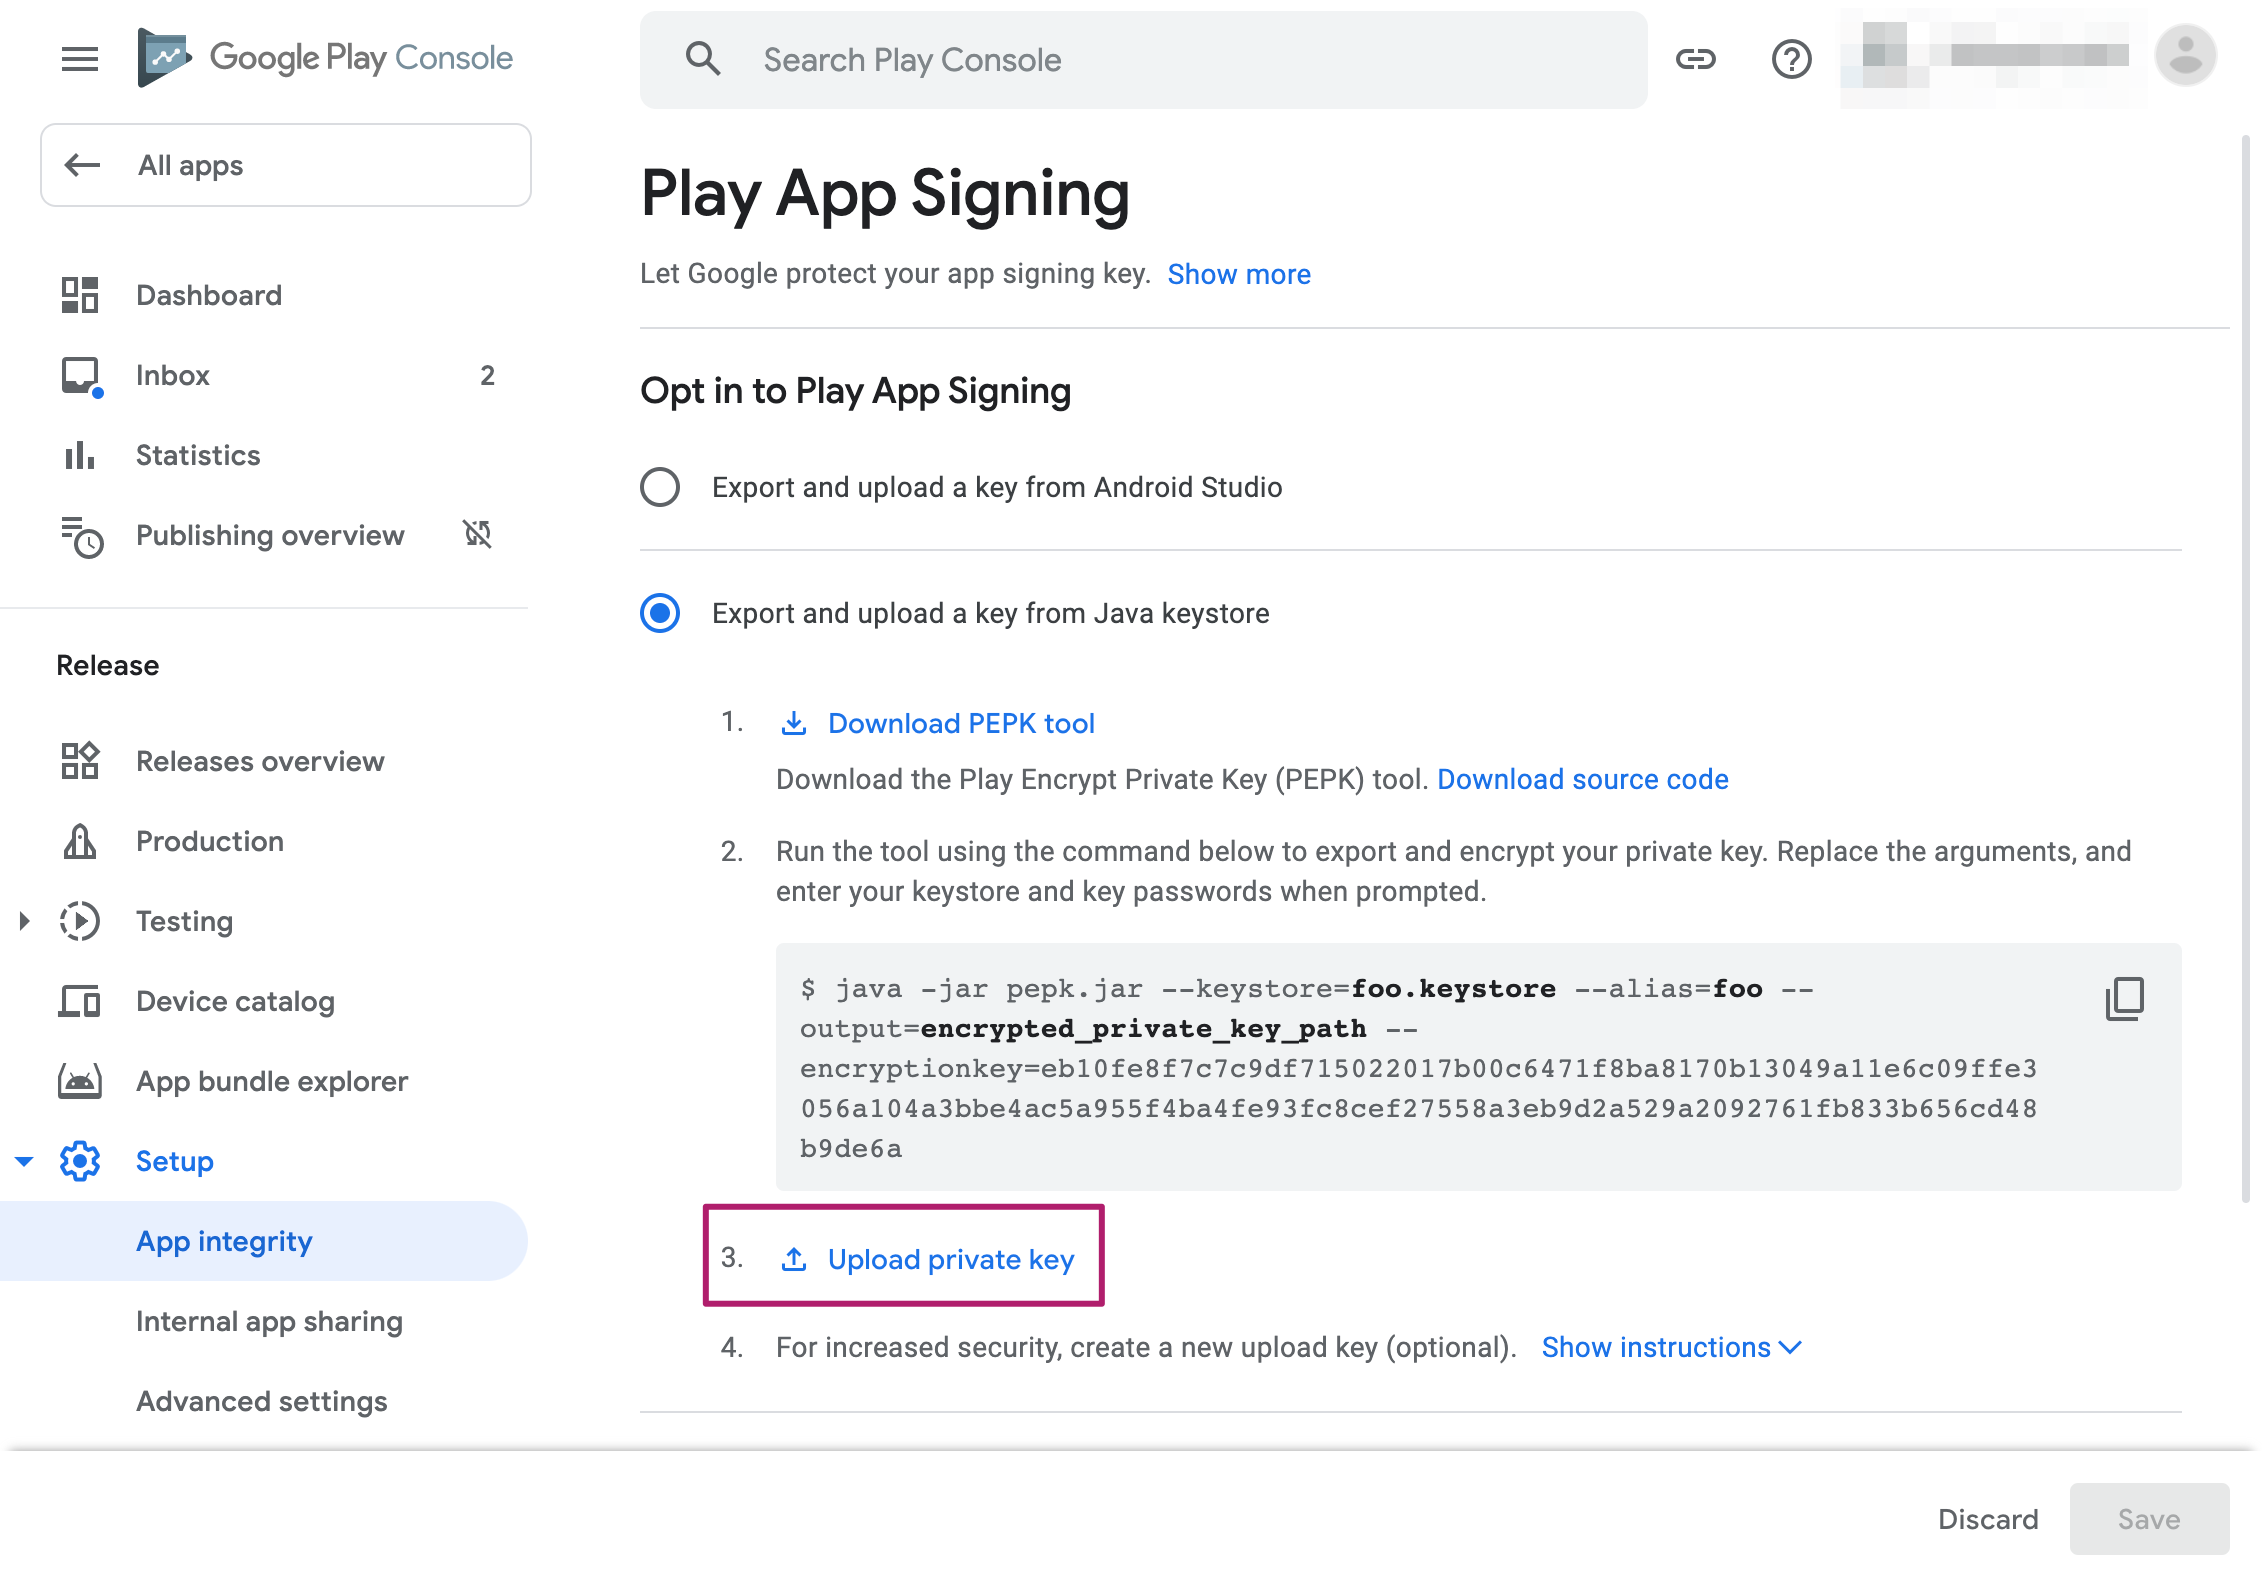Open Publishing overview
This screenshot has width=2262, height=1587.
point(269,535)
